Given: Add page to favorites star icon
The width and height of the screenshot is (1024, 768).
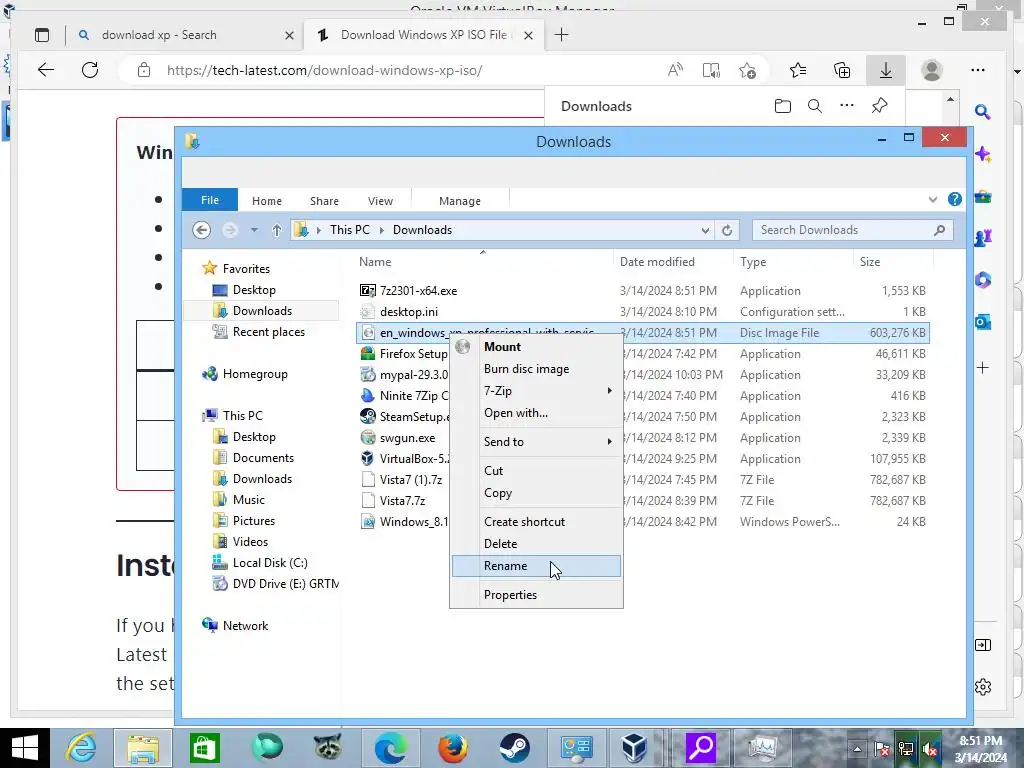Looking at the screenshot, I should [747, 70].
